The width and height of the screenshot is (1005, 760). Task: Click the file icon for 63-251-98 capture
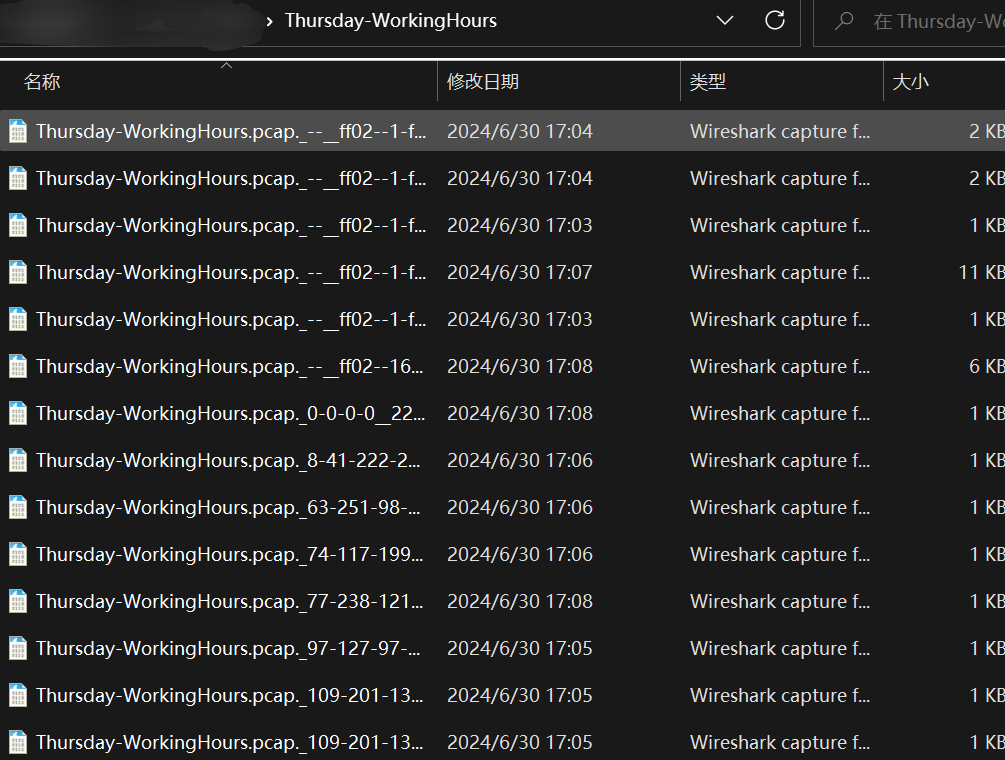18,508
